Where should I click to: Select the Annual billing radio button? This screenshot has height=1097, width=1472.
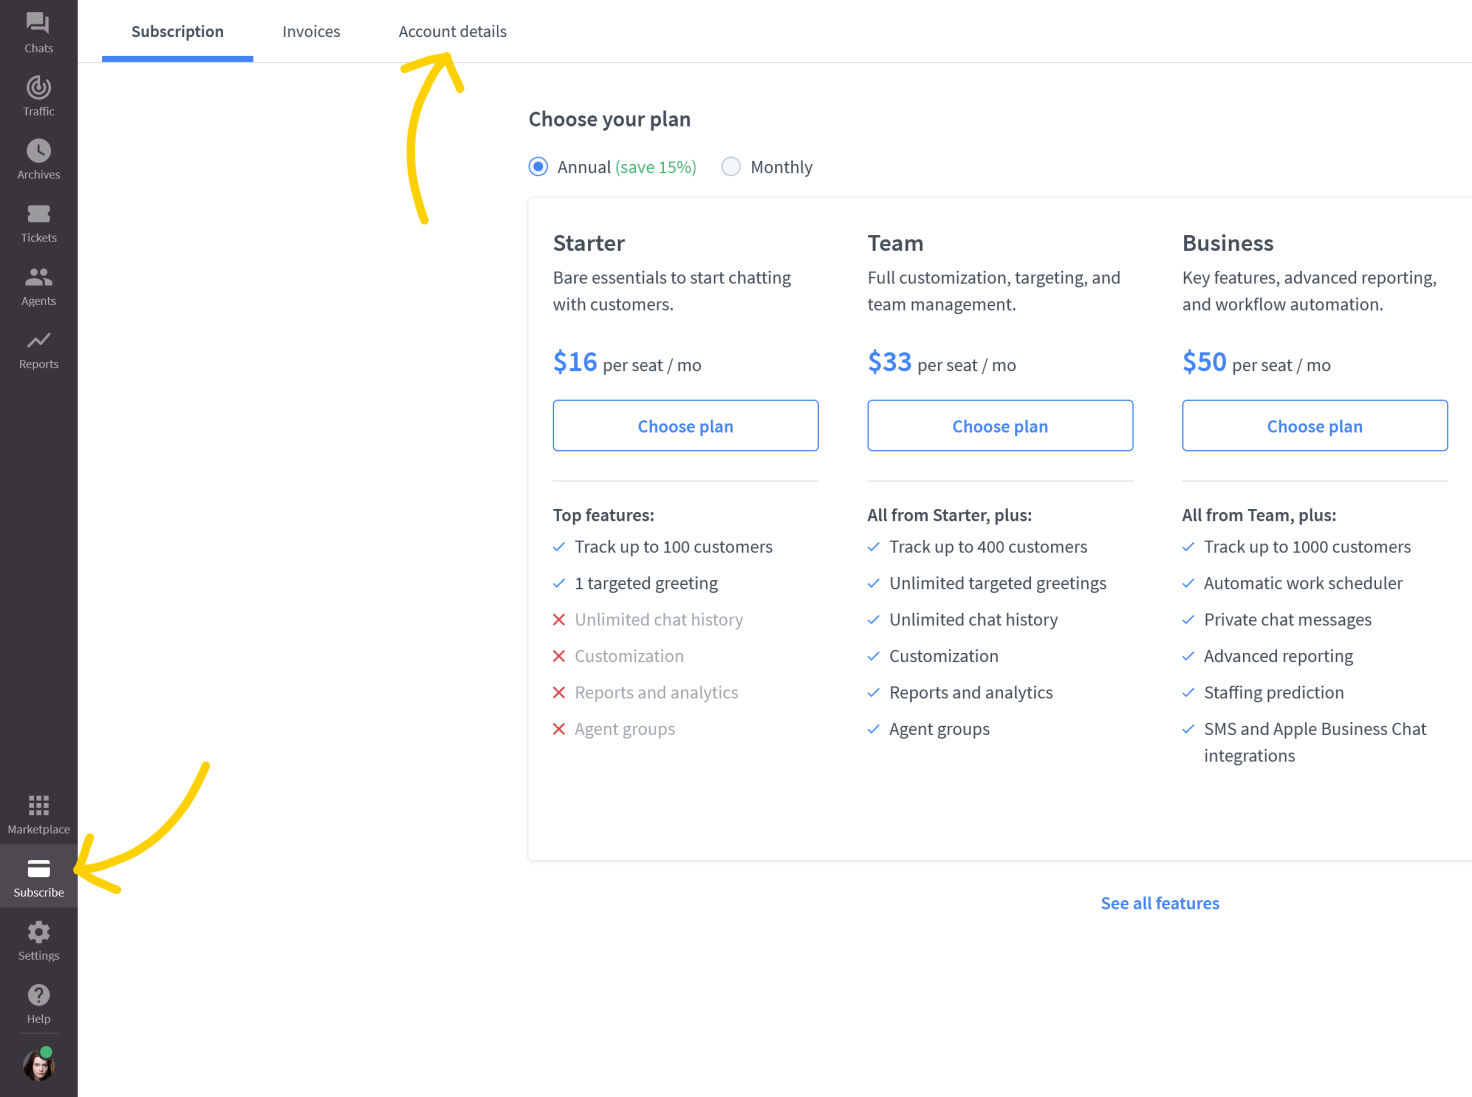point(538,167)
